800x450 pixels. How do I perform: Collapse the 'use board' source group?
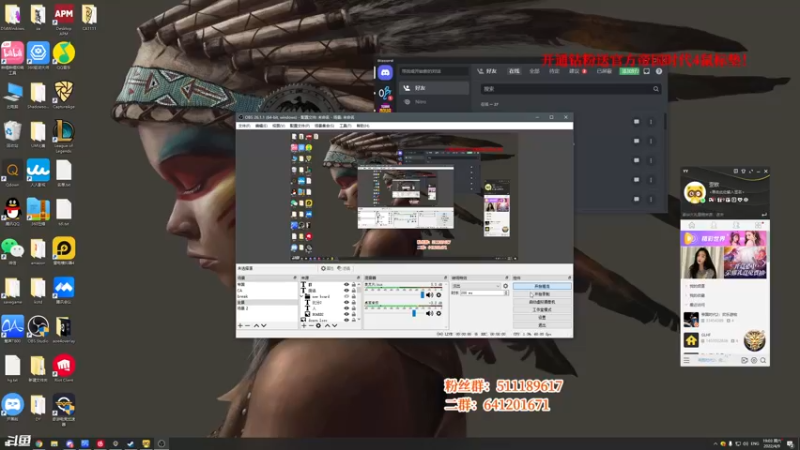pos(302,296)
